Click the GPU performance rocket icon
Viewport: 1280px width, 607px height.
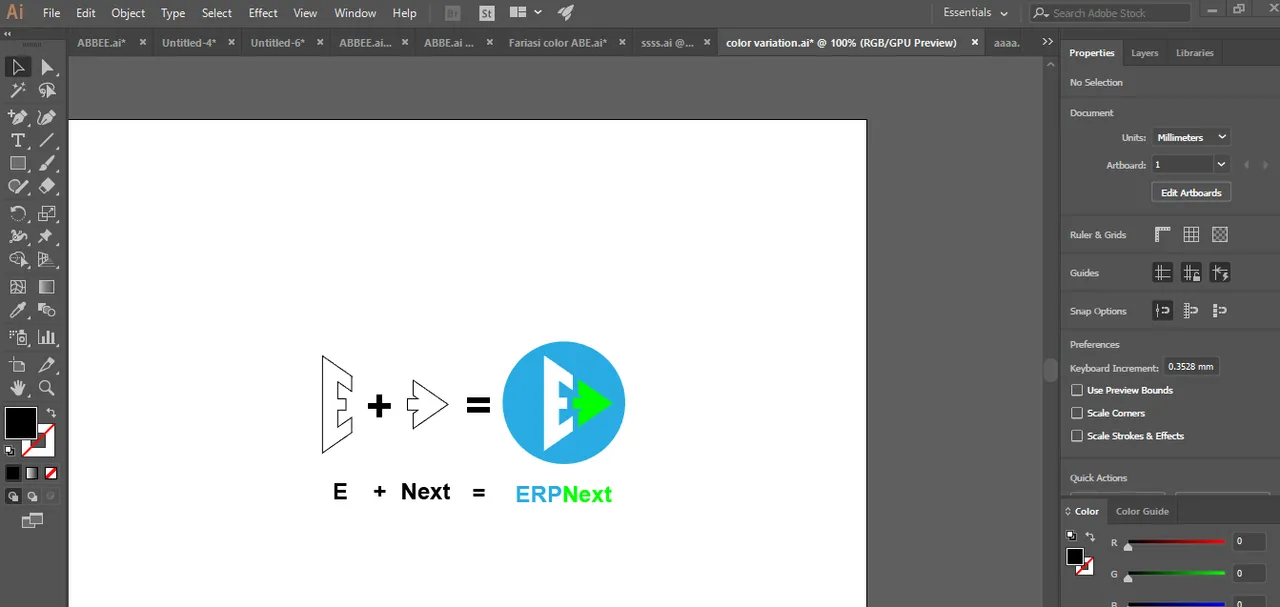(x=566, y=13)
